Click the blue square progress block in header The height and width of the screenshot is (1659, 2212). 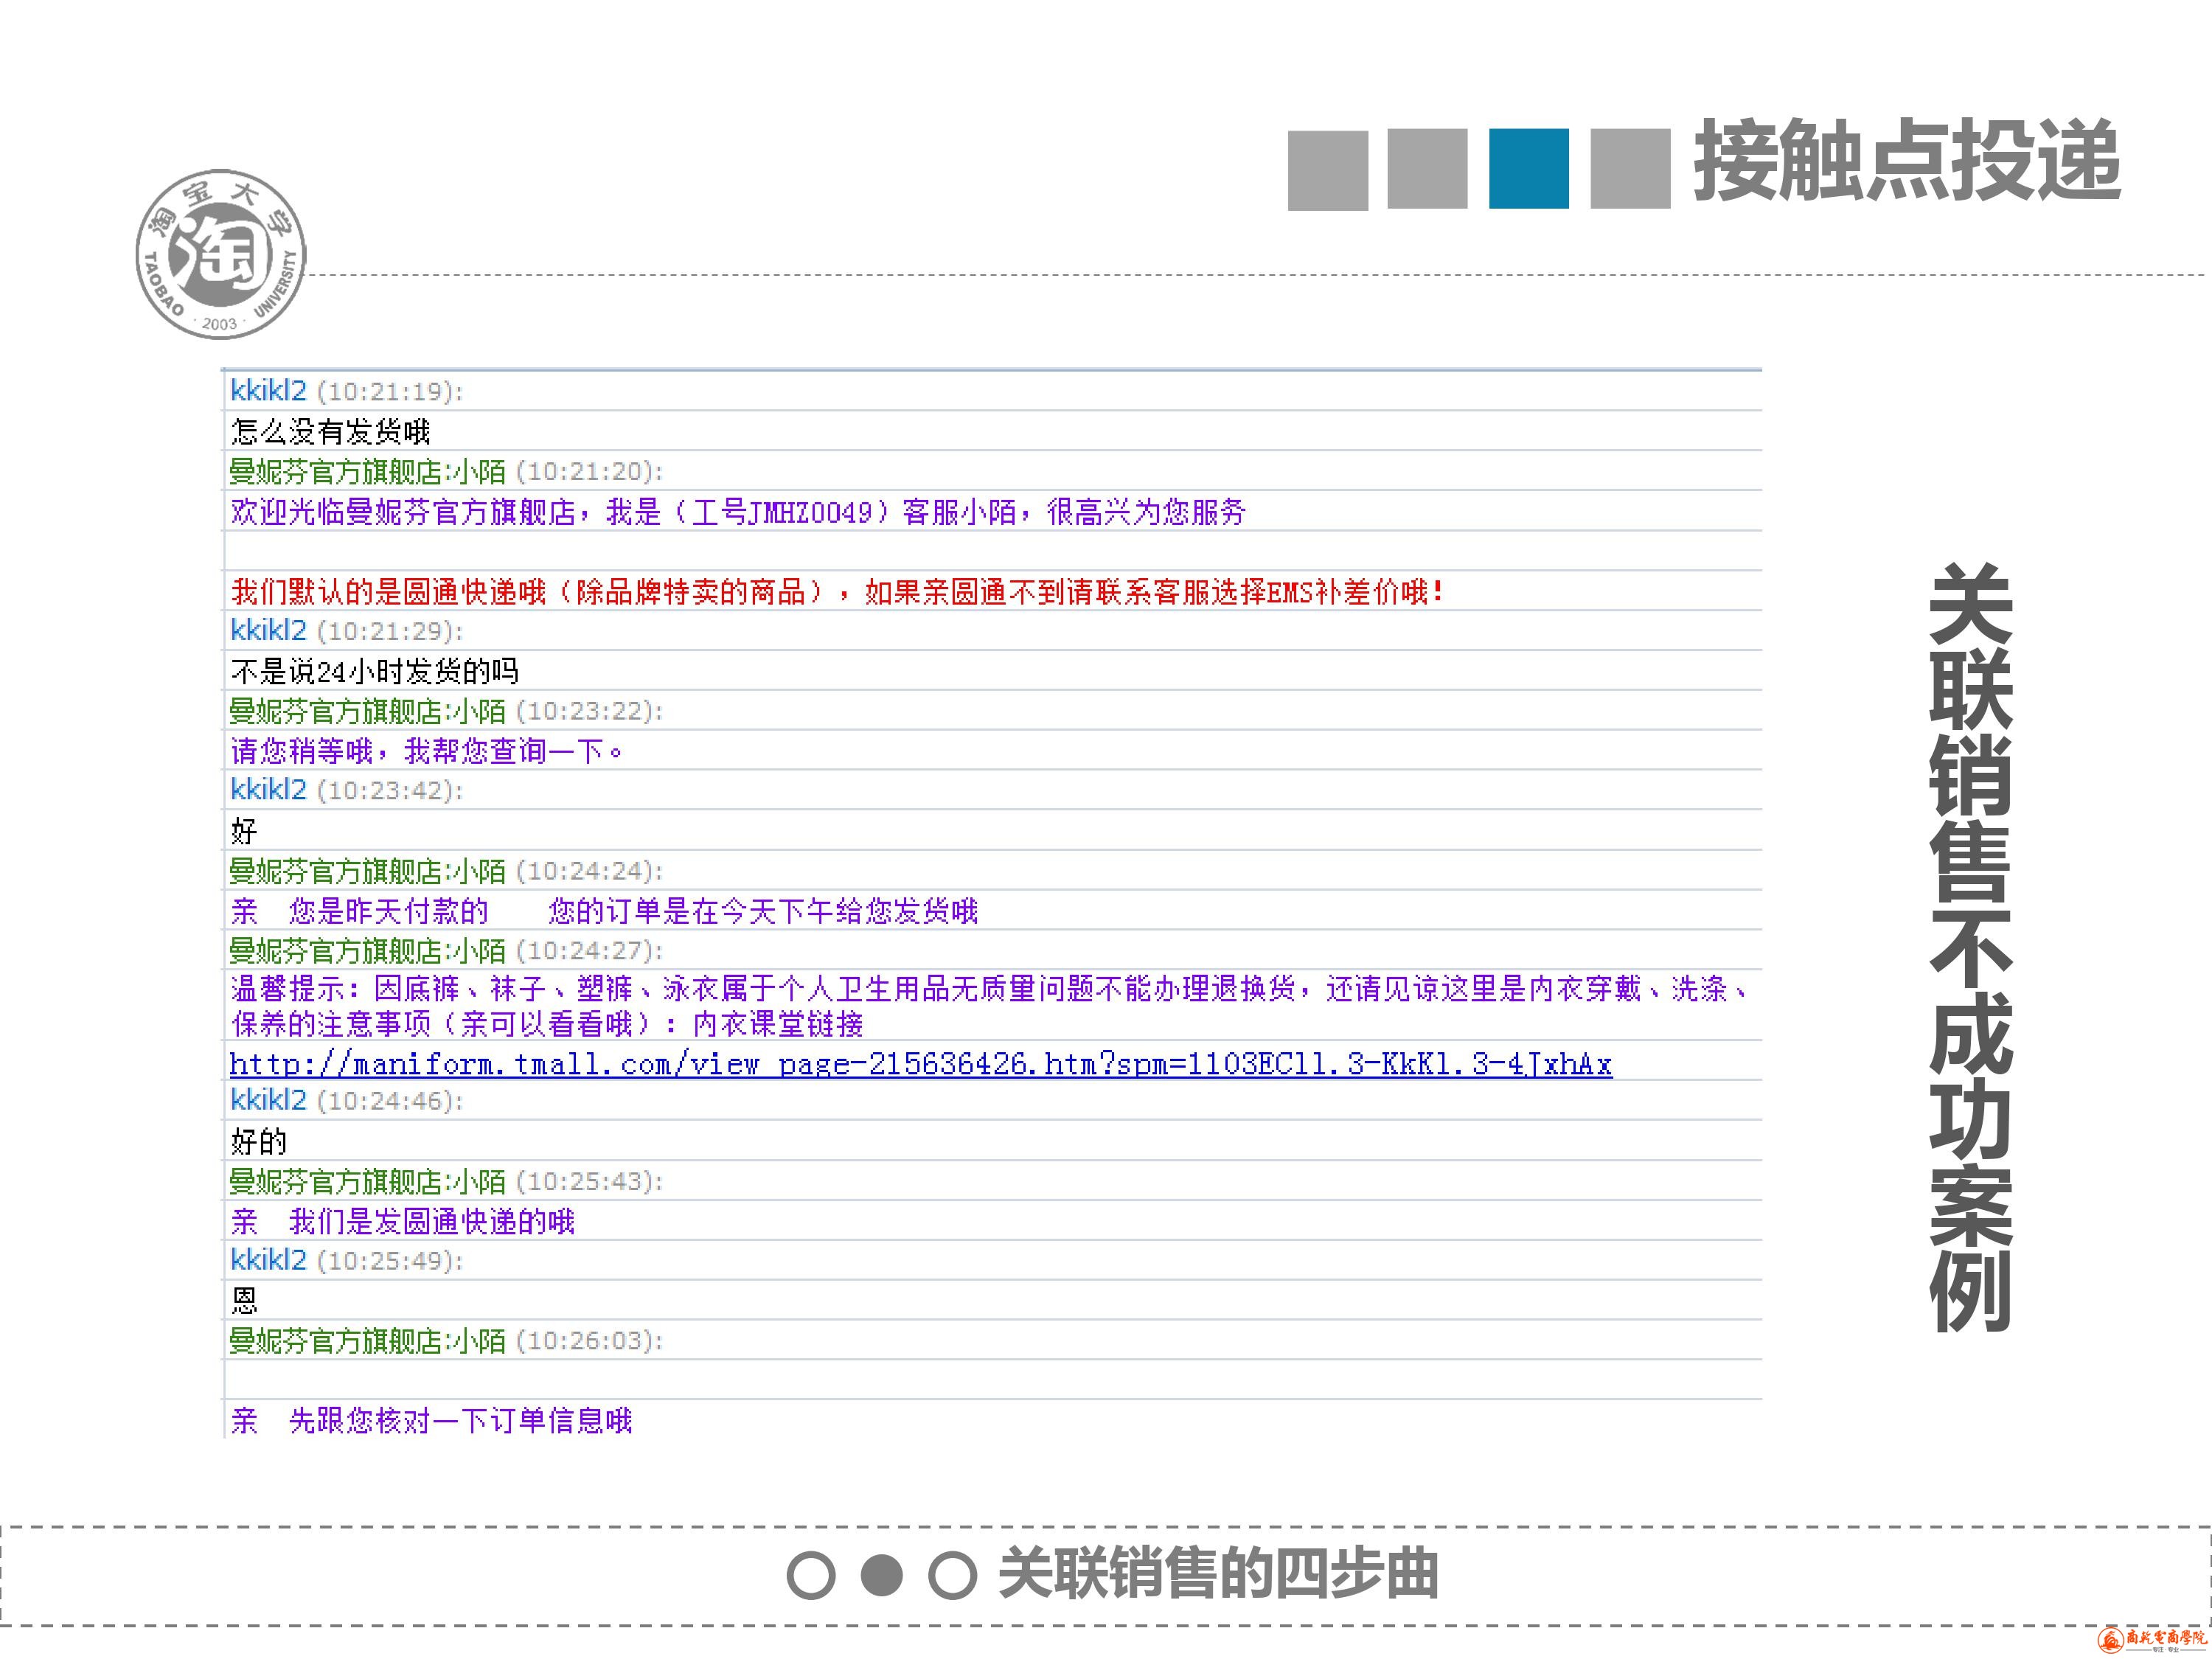tap(1528, 169)
